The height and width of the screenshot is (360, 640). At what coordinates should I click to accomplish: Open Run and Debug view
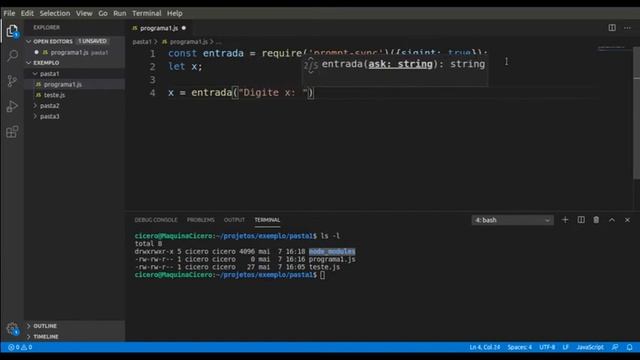[x=12, y=106]
